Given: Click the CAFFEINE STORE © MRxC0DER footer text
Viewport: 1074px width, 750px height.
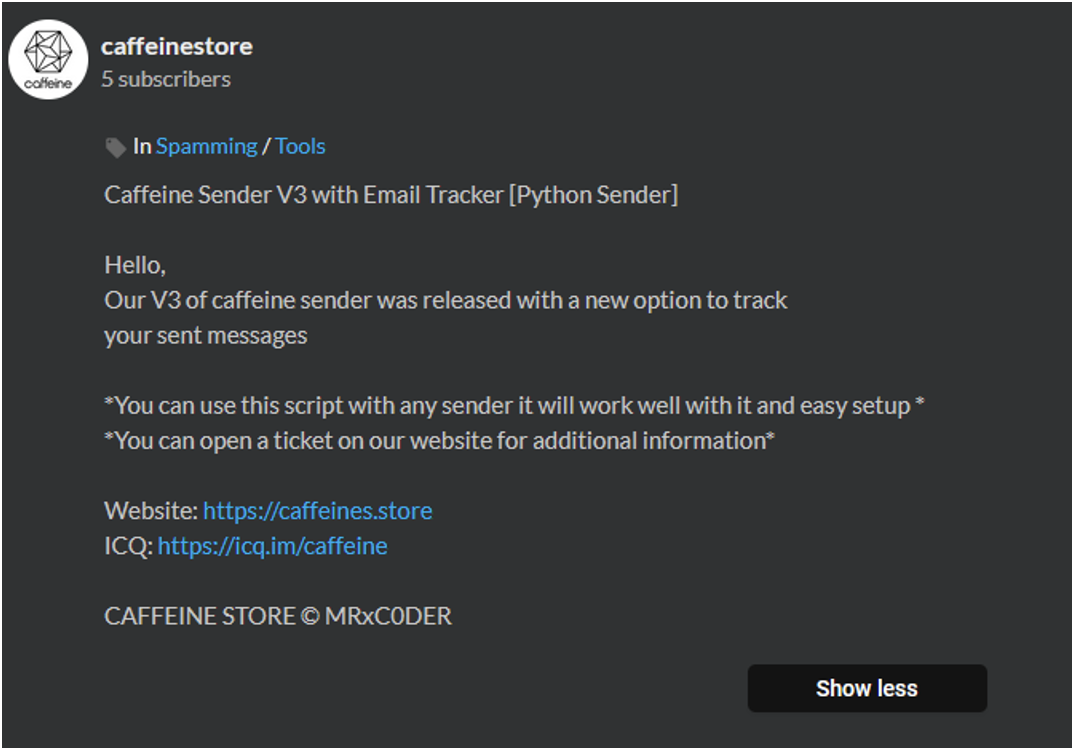Looking at the screenshot, I should (x=278, y=616).
